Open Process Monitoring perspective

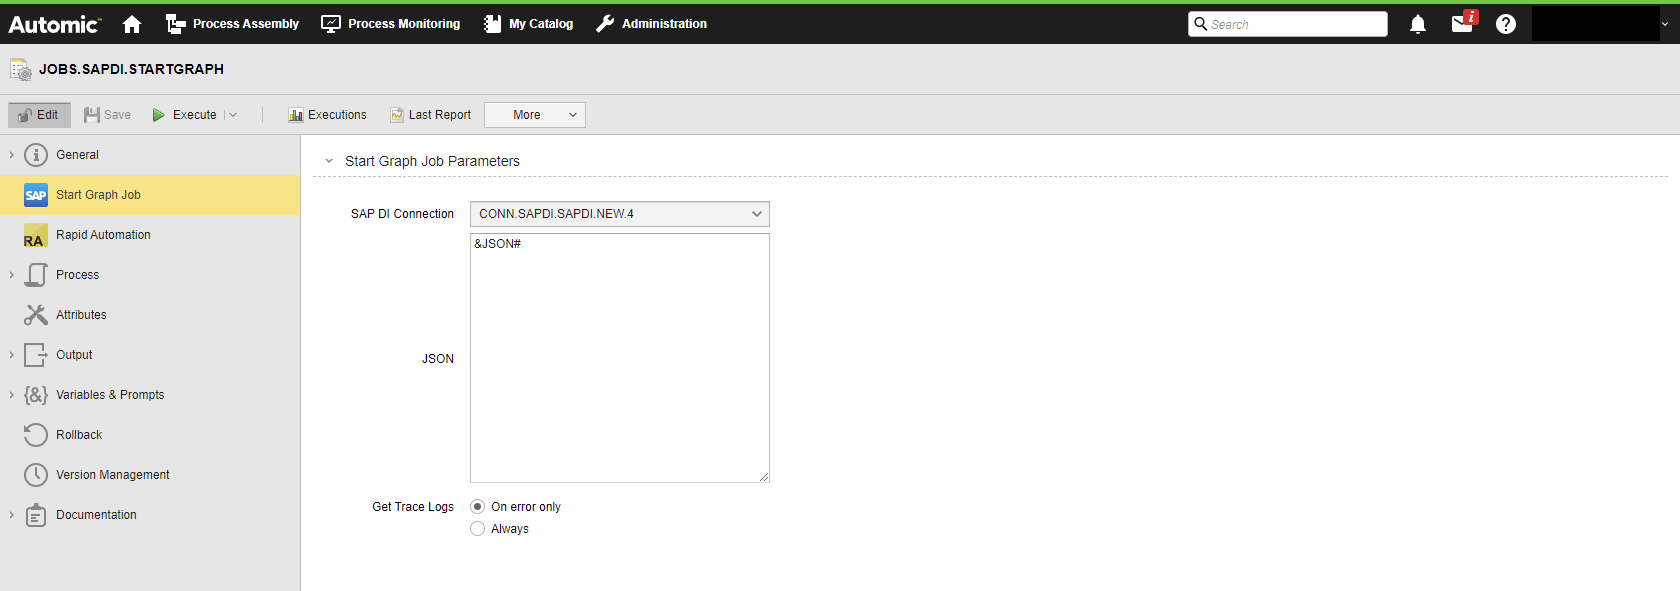point(391,24)
